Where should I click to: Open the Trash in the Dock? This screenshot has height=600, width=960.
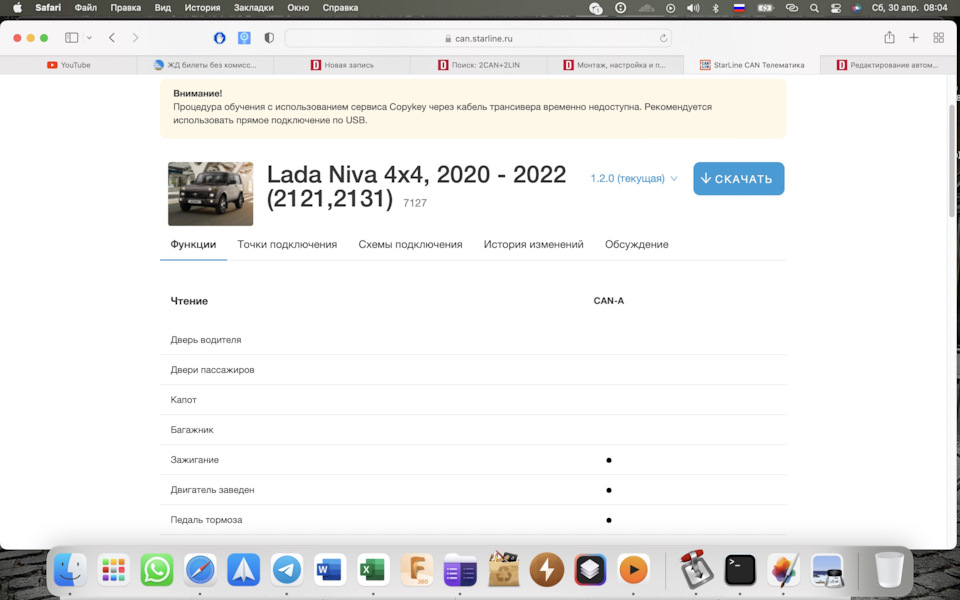coord(888,569)
